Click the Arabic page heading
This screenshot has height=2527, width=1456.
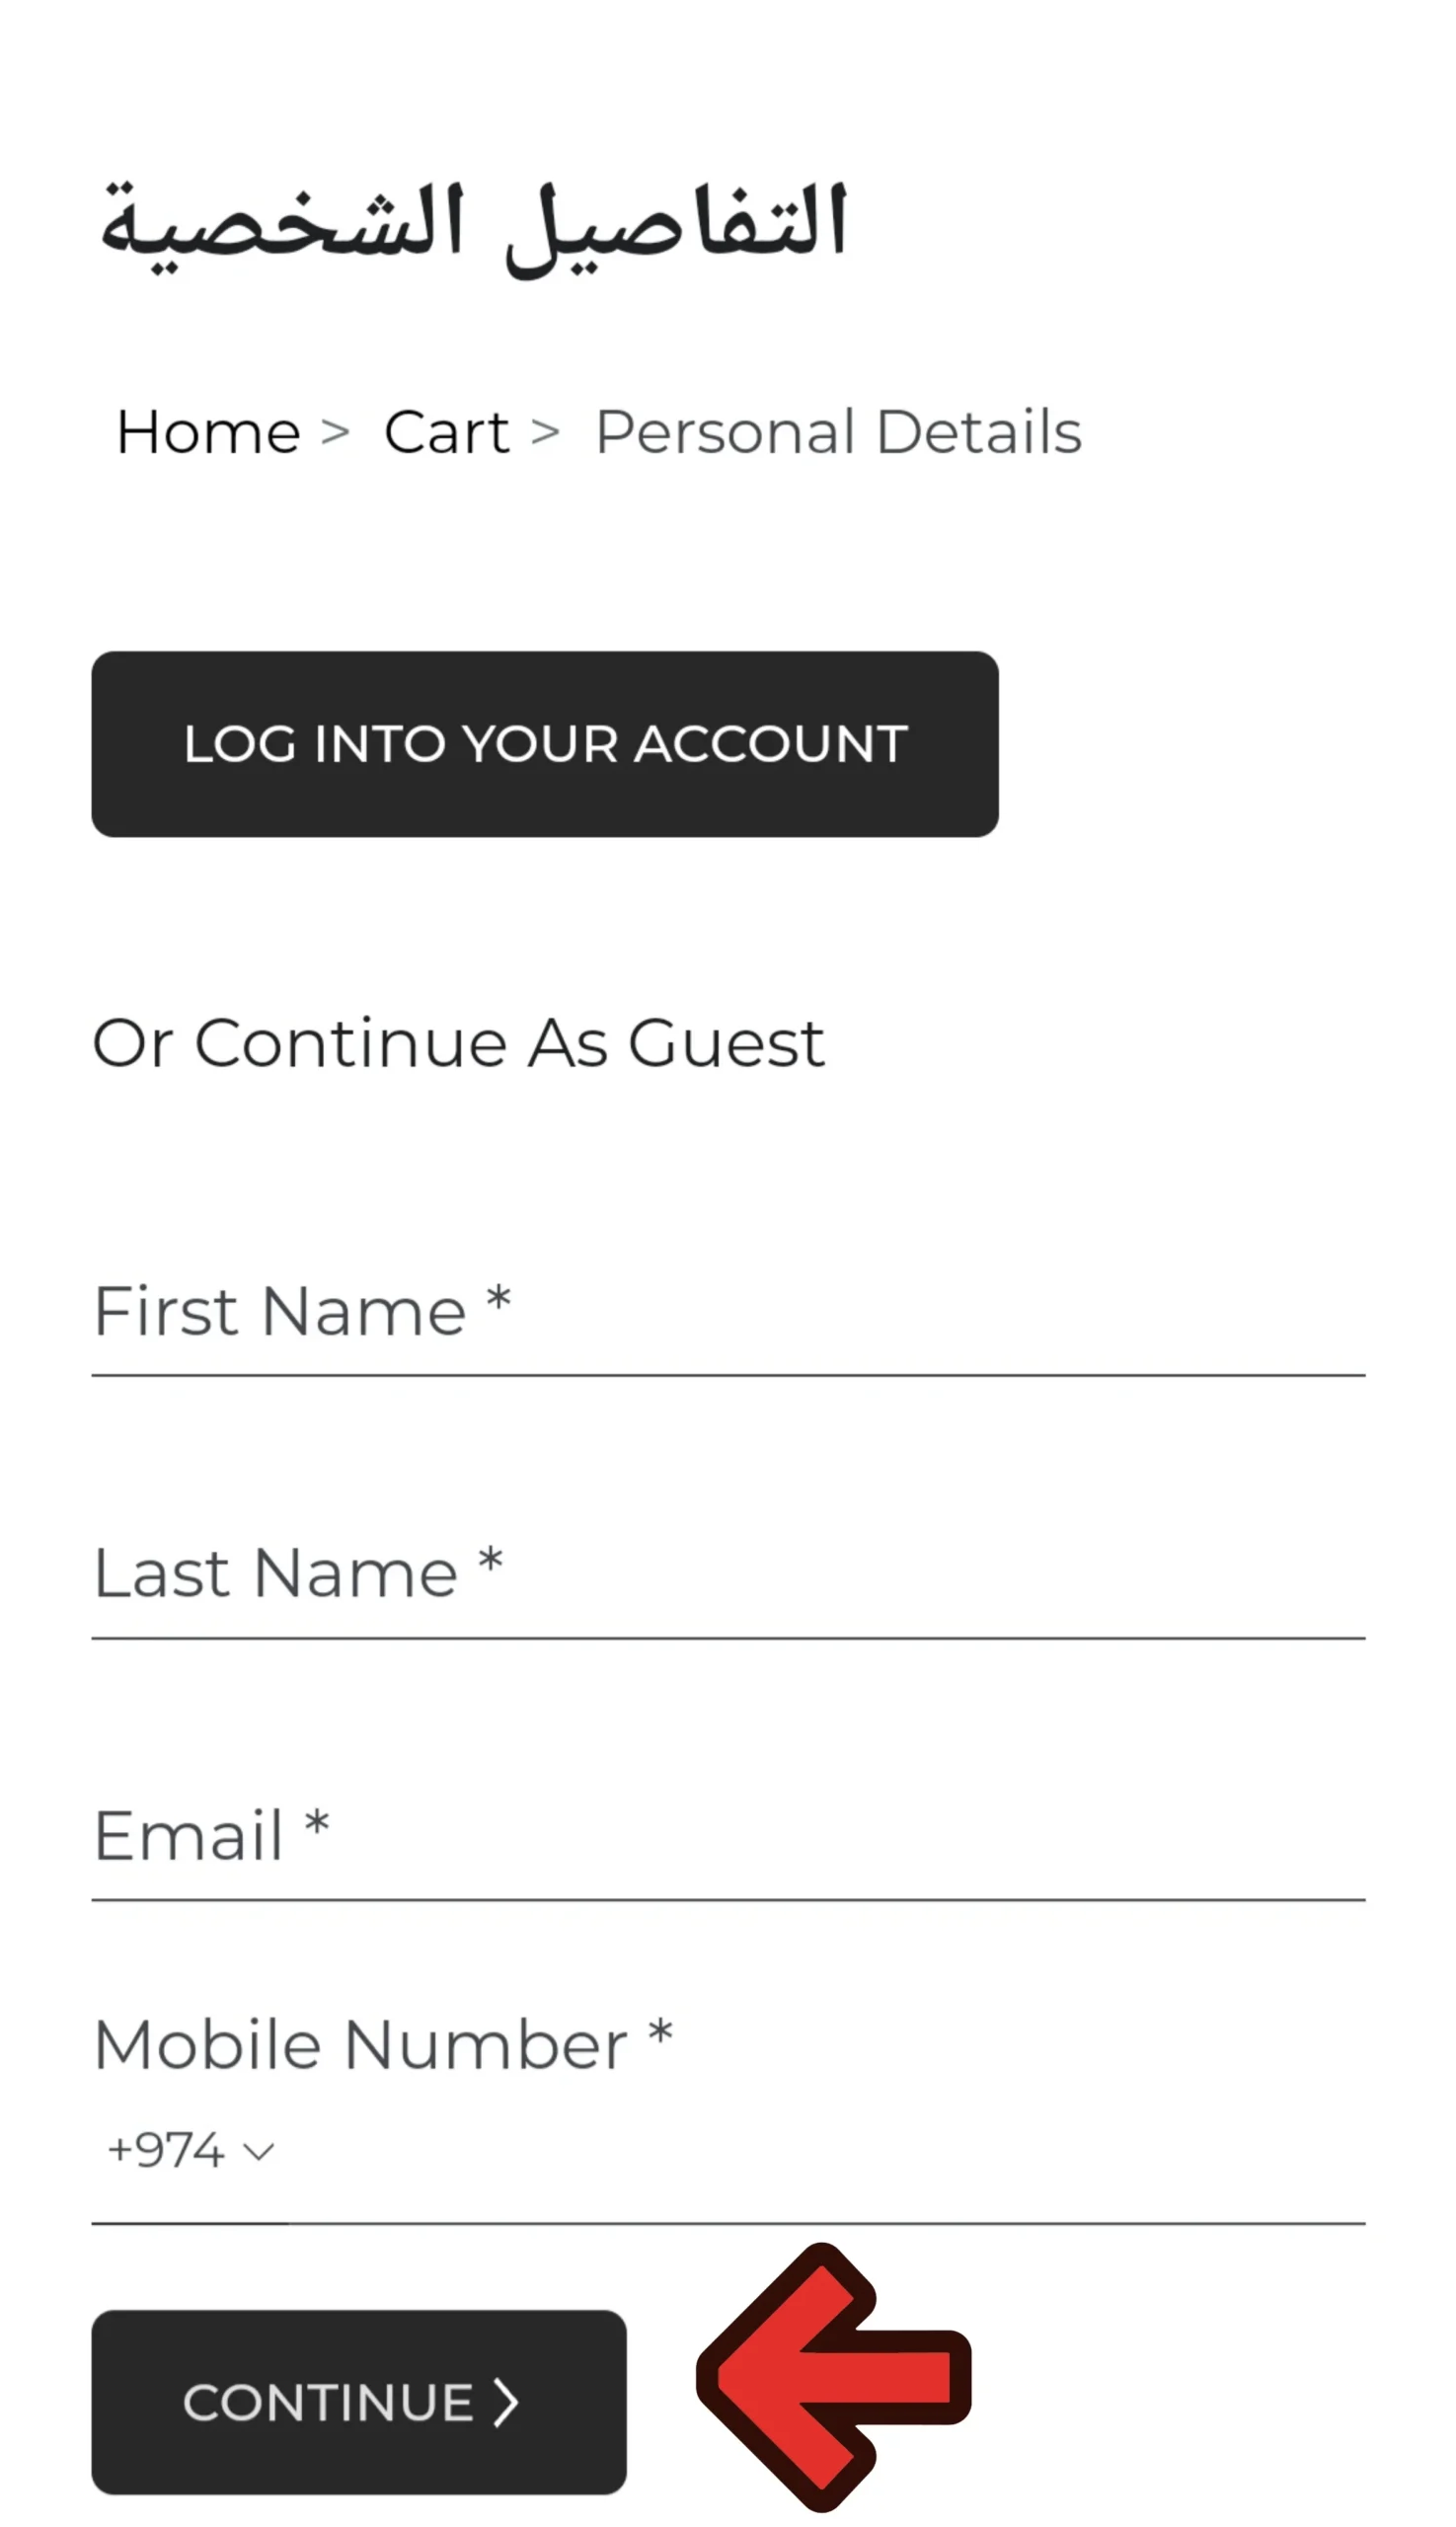pos(474,224)
